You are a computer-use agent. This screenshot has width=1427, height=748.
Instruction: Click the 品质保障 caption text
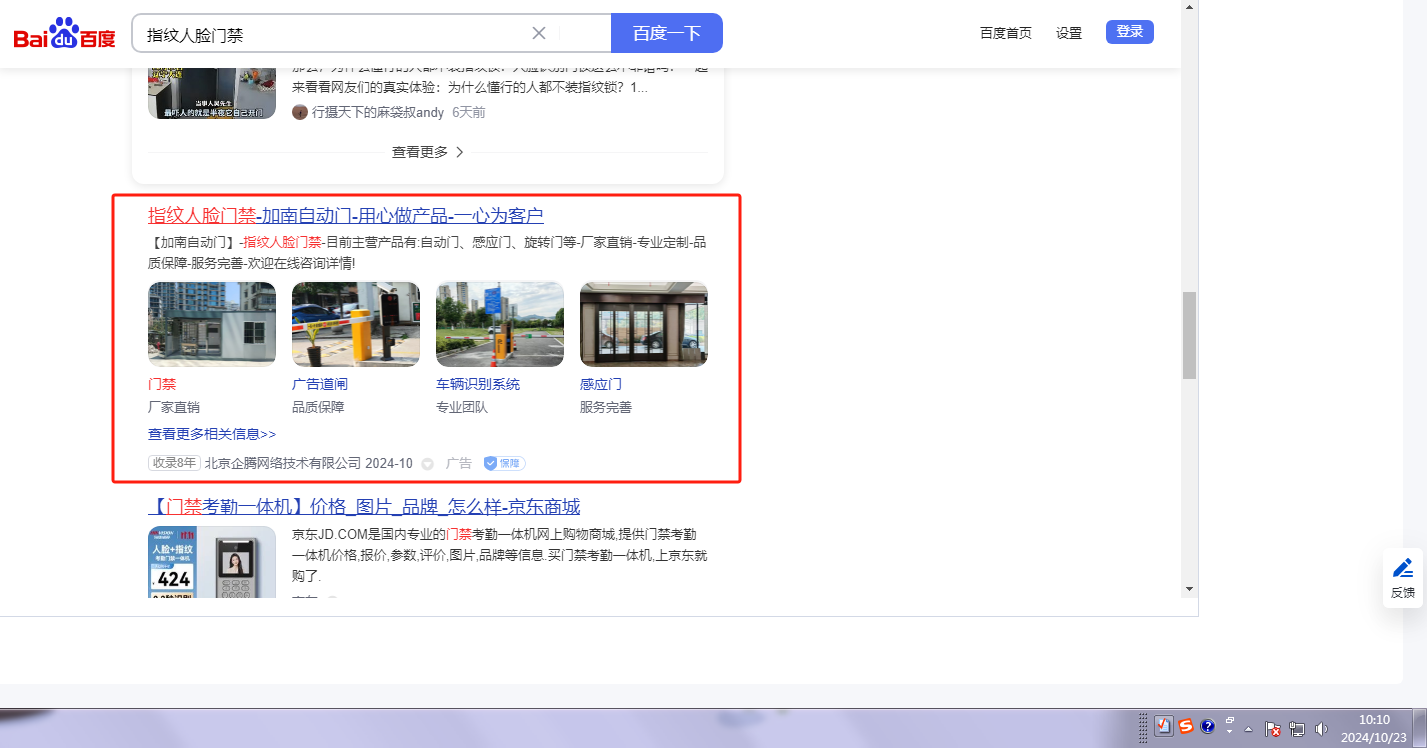click(318, 407)
